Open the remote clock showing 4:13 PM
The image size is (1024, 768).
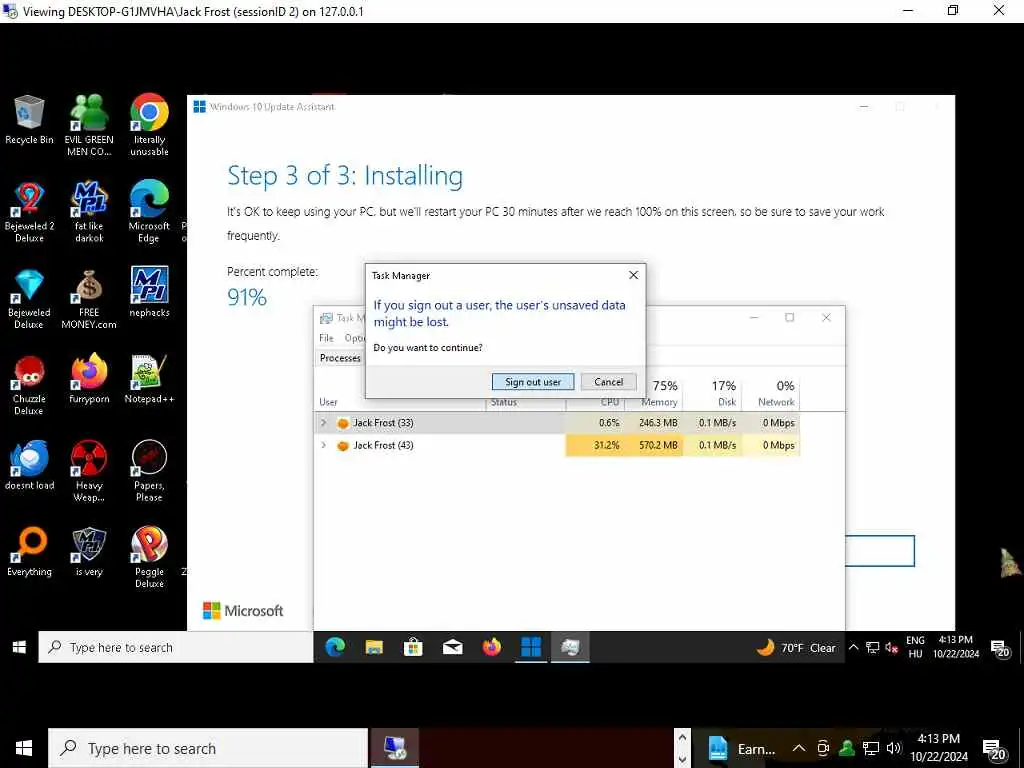pyautogui.click(x=956, y=647)
